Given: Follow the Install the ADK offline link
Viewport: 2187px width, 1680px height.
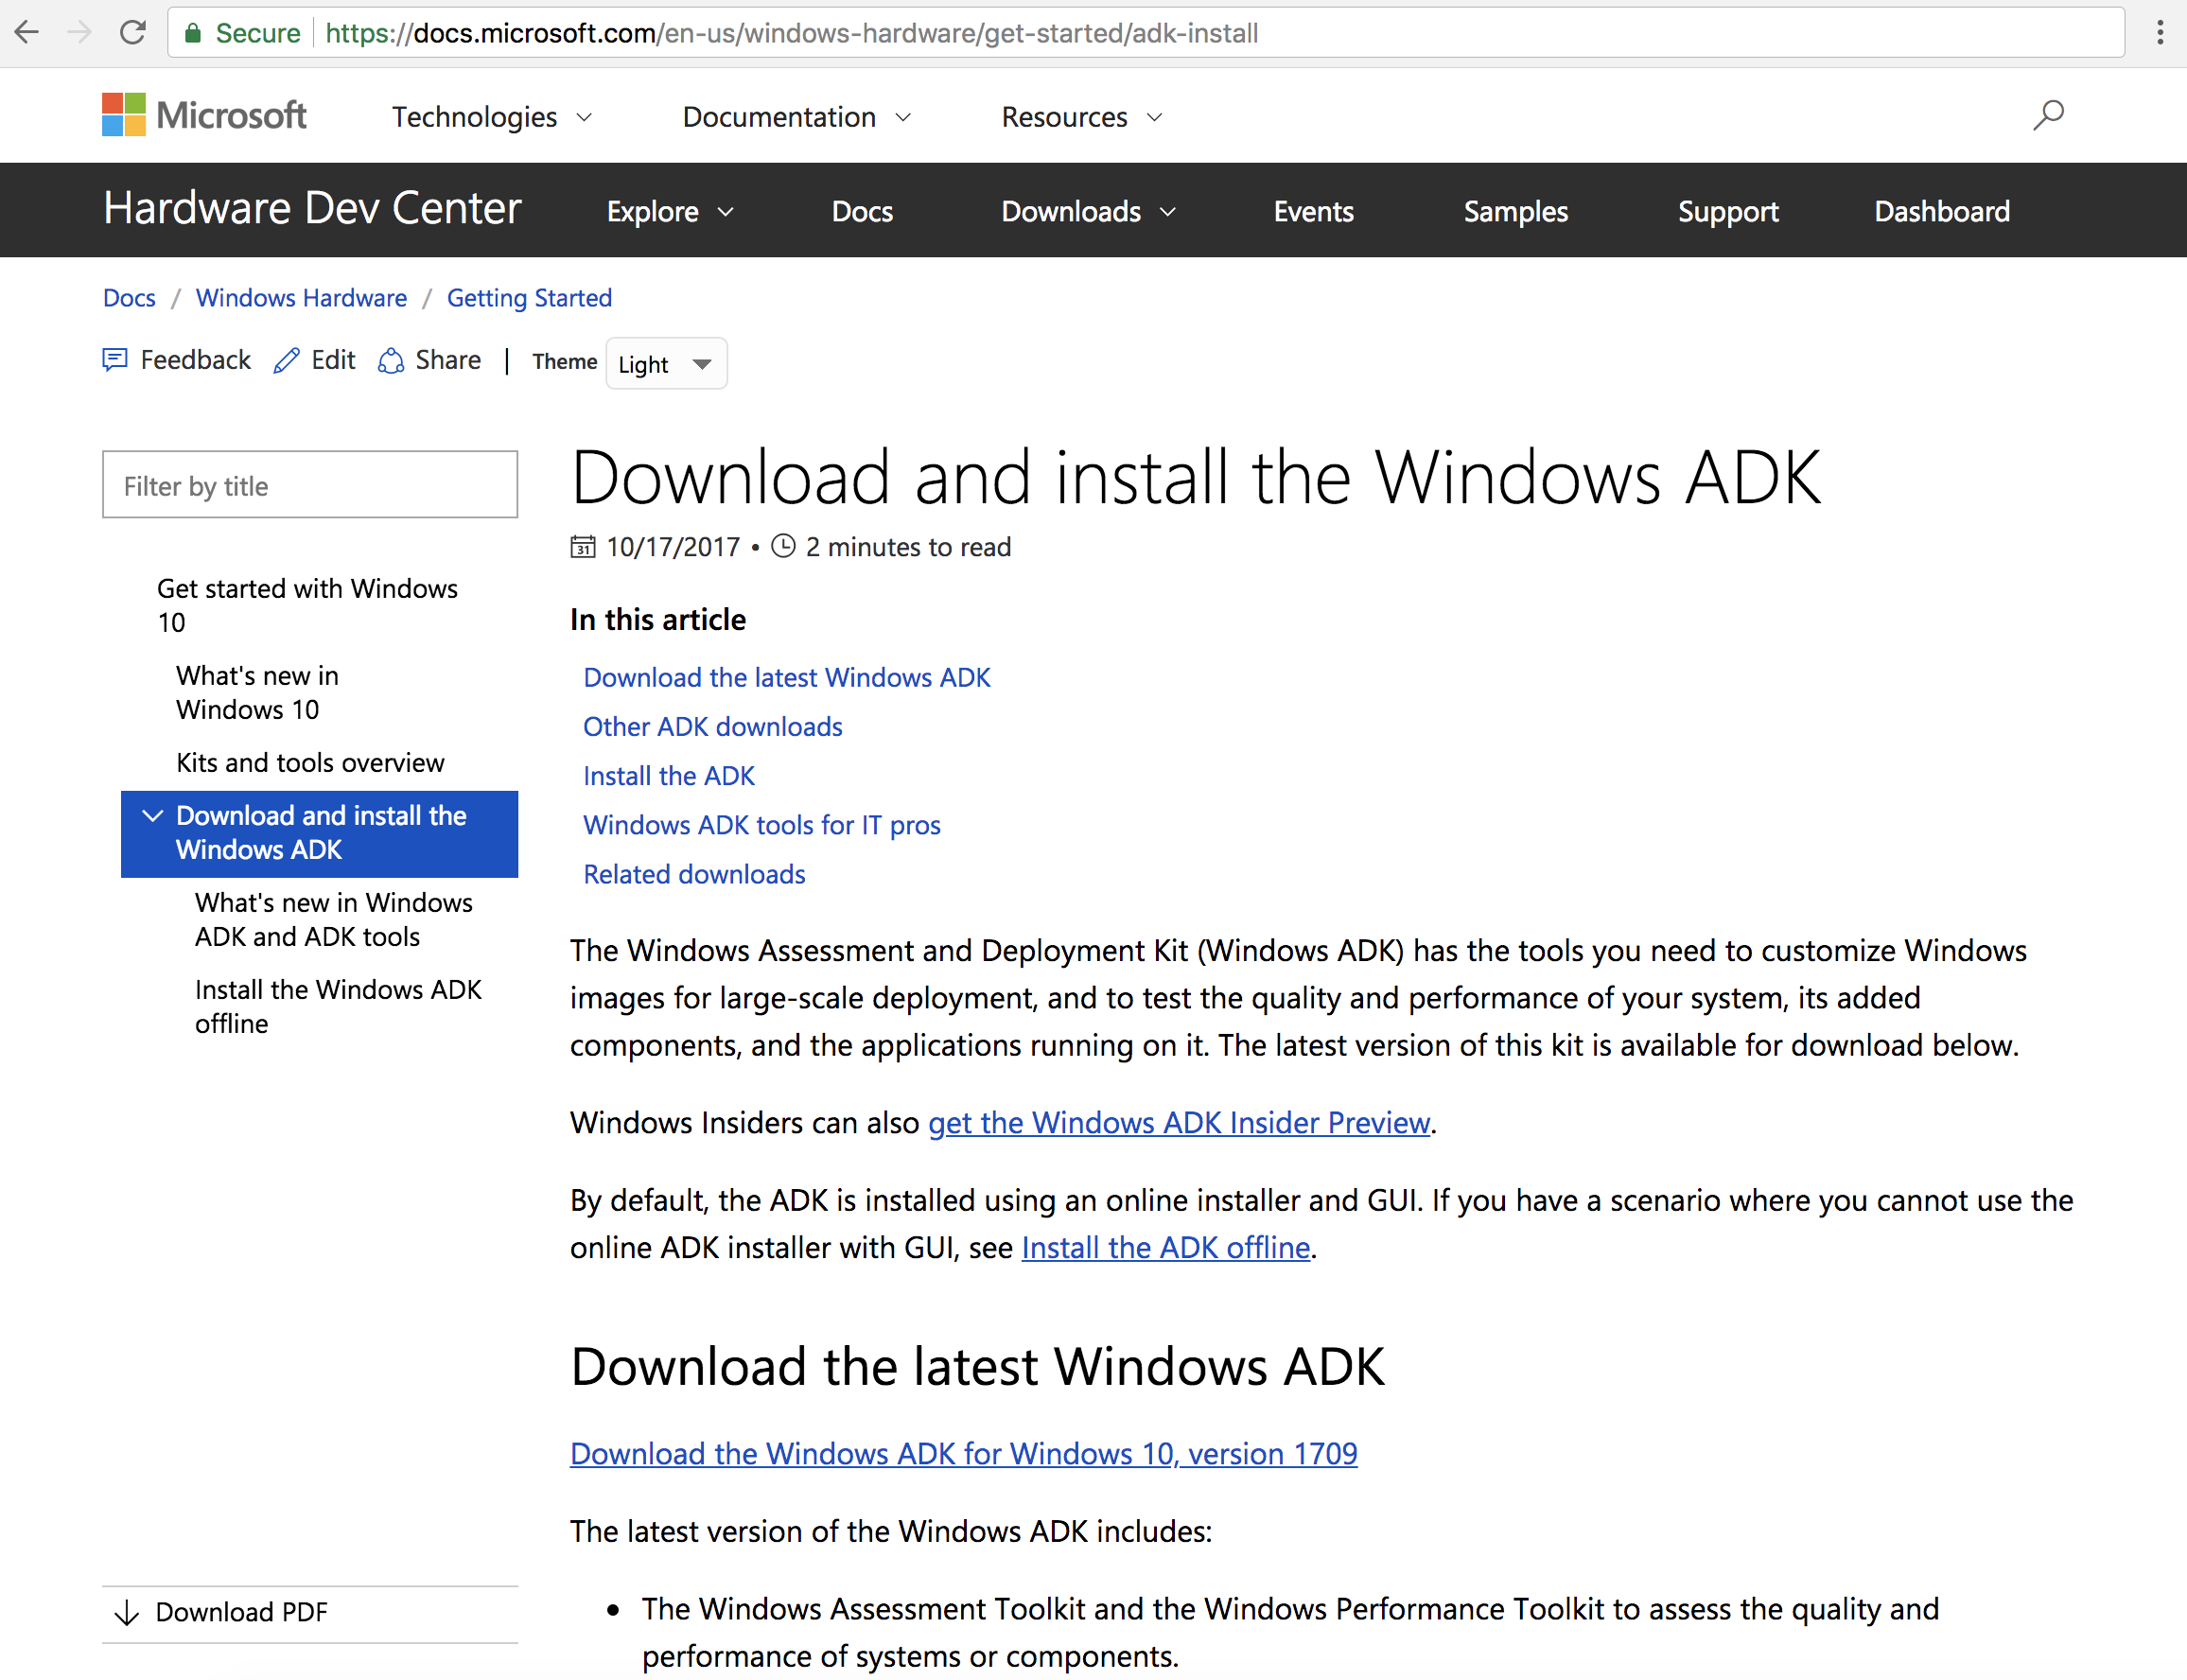Looking at the screenshot, I should click(1165, 1247).
